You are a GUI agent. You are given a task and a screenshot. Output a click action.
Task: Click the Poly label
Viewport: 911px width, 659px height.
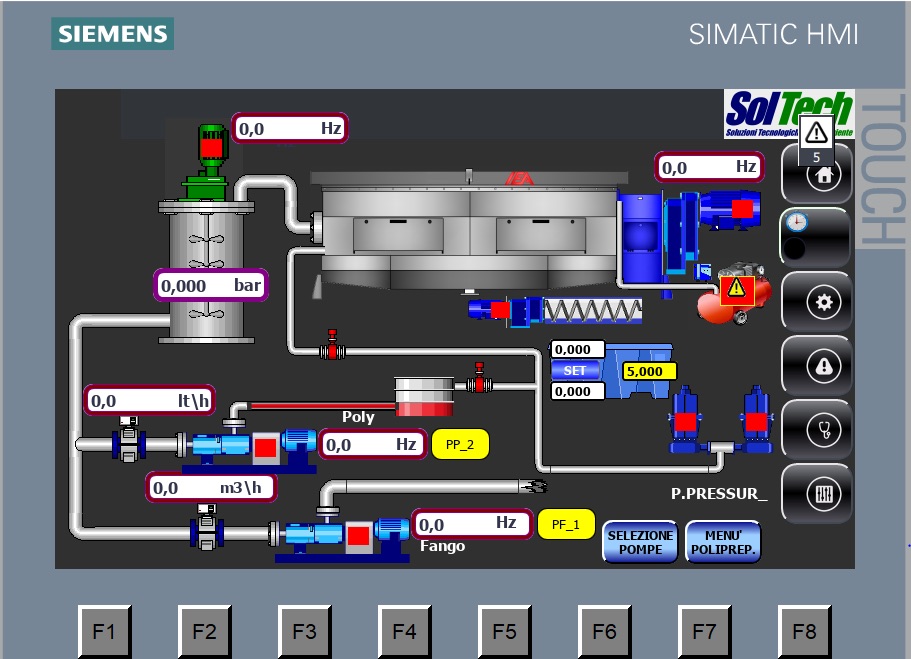pyautogui.click(x=358, y=417)
